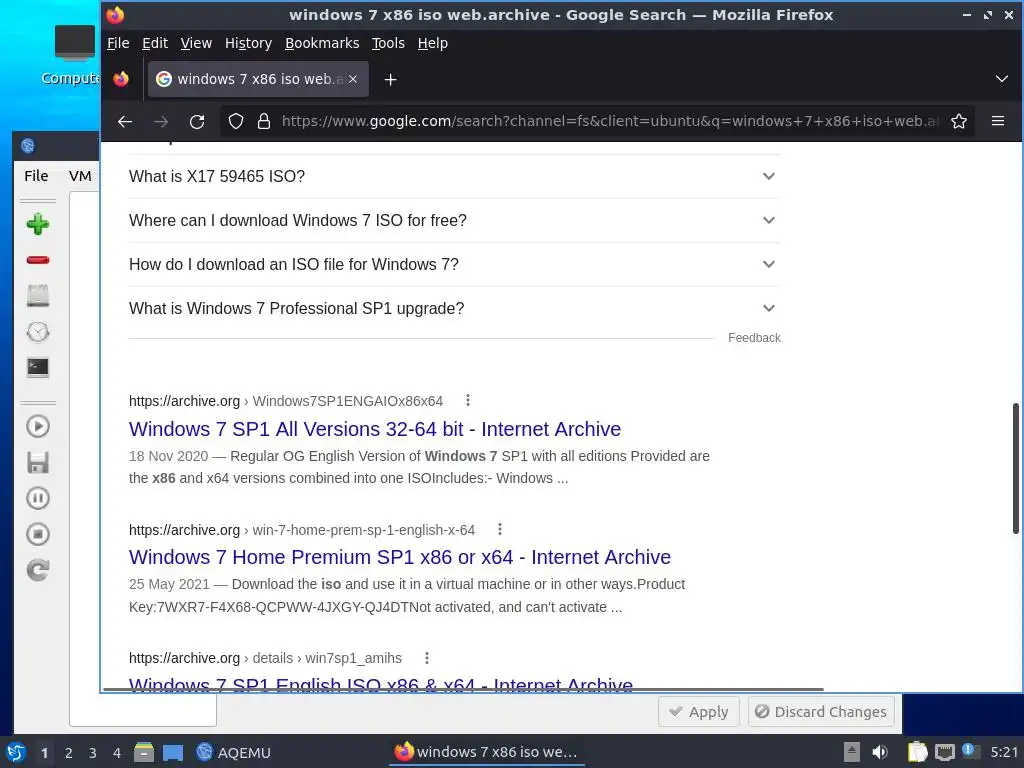Click the update notifier tray icon with alert badge
Viewport: 1024px width, 768px height.
pyautogui.click(x=970, y=751)
